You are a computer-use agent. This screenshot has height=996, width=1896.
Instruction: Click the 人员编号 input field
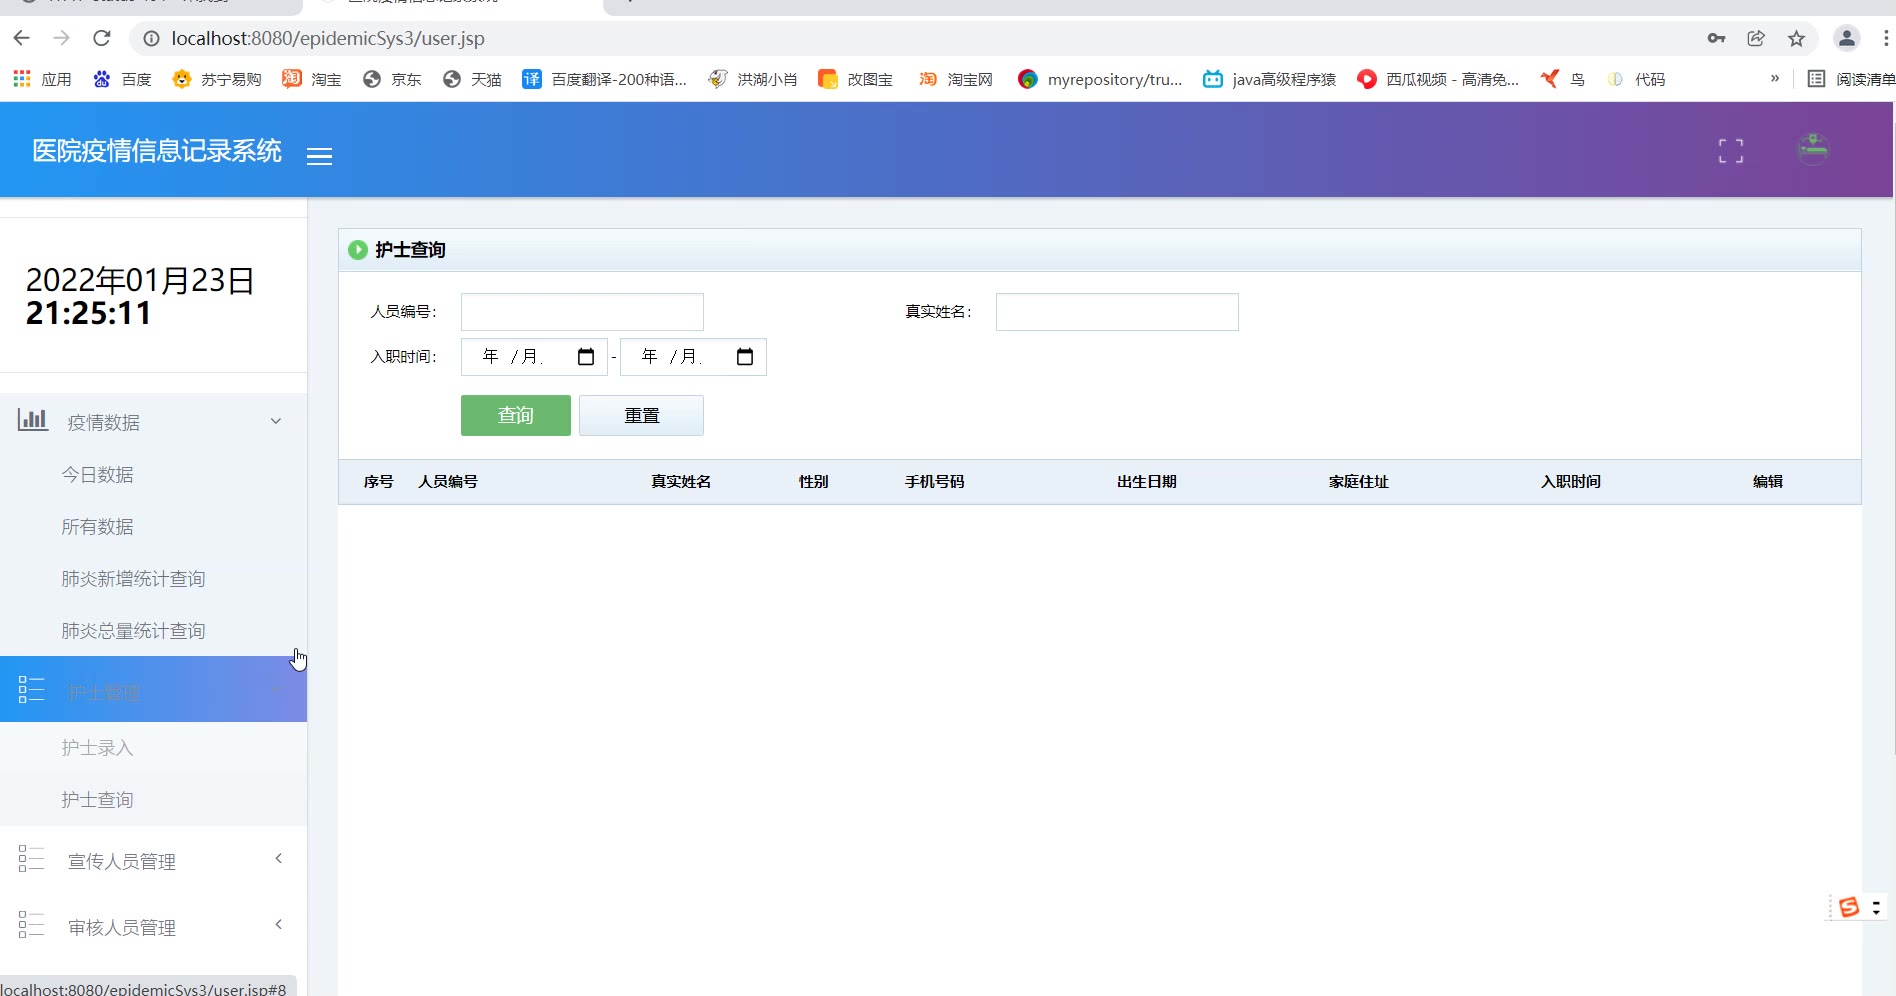pos(582,312)
